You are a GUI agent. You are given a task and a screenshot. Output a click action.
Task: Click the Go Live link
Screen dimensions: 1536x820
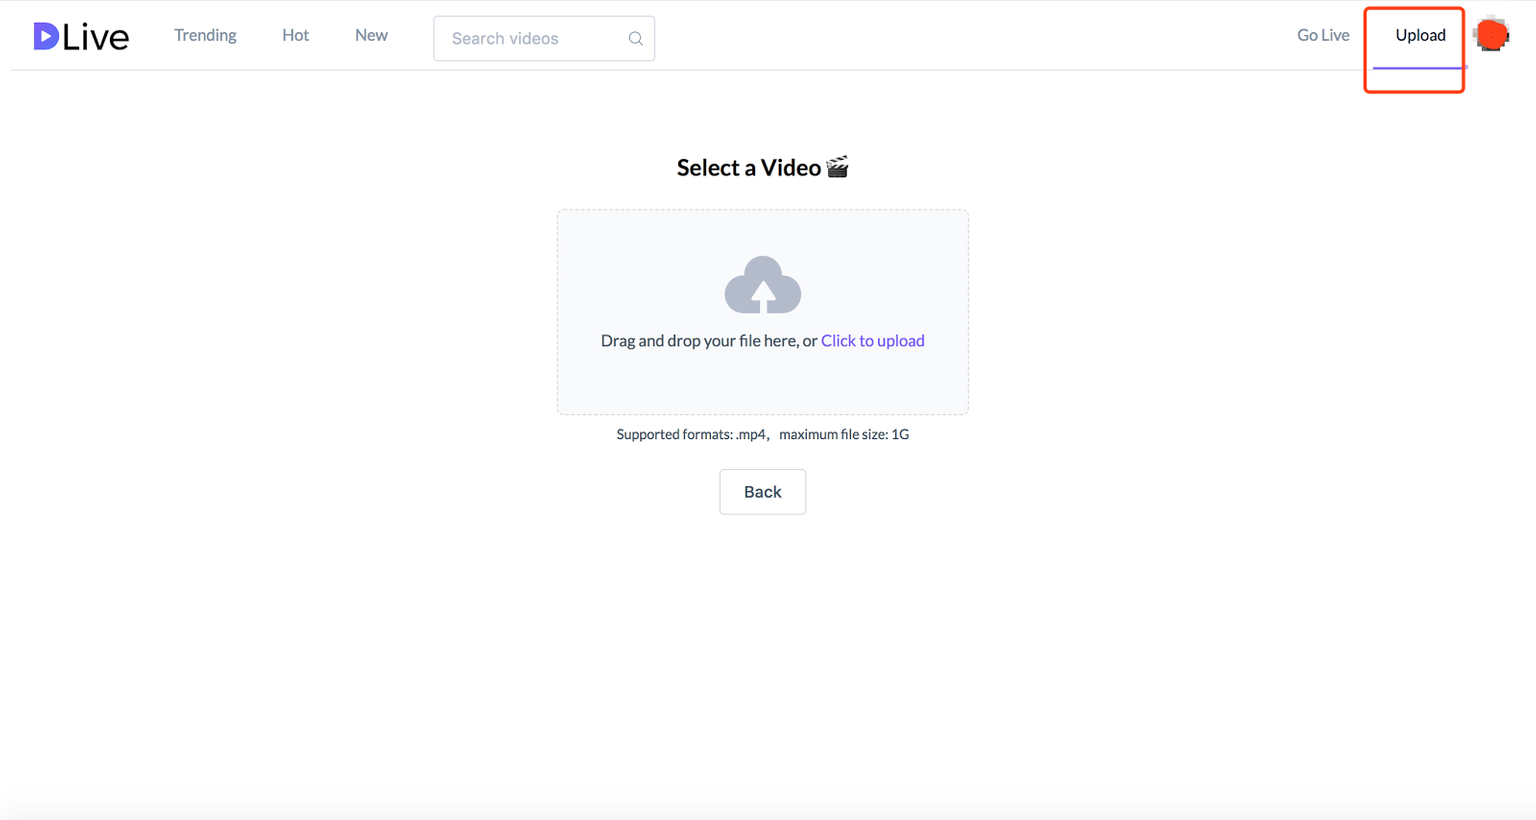coord(1322,35)
